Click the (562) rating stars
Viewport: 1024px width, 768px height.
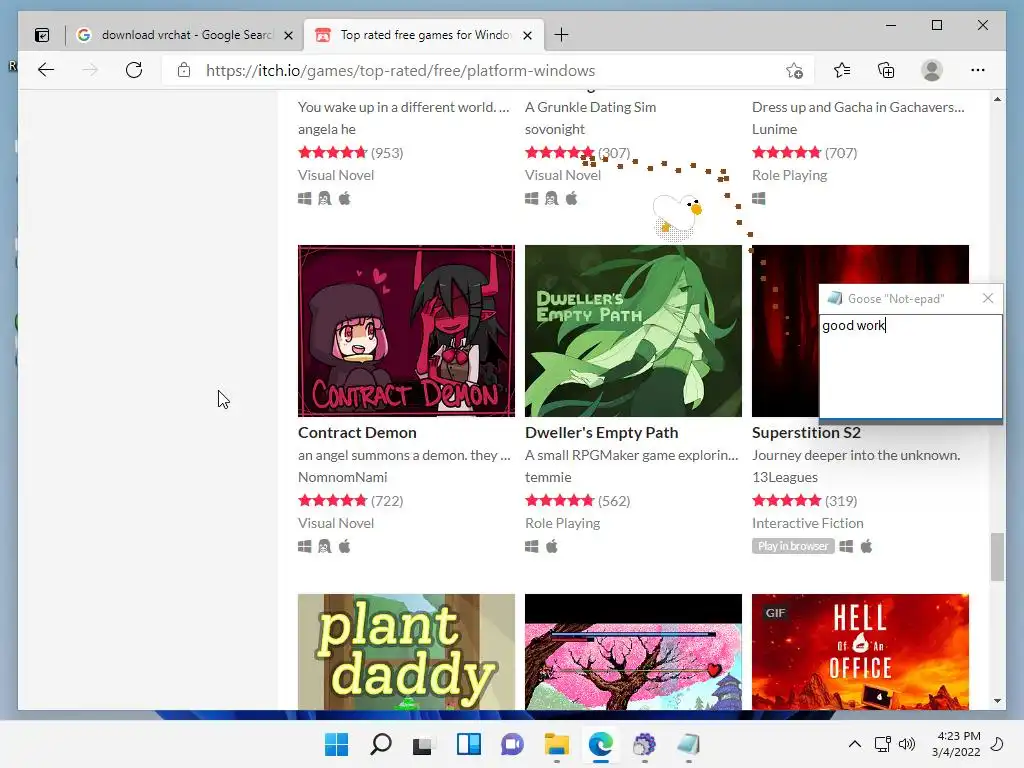click(560, 501)
